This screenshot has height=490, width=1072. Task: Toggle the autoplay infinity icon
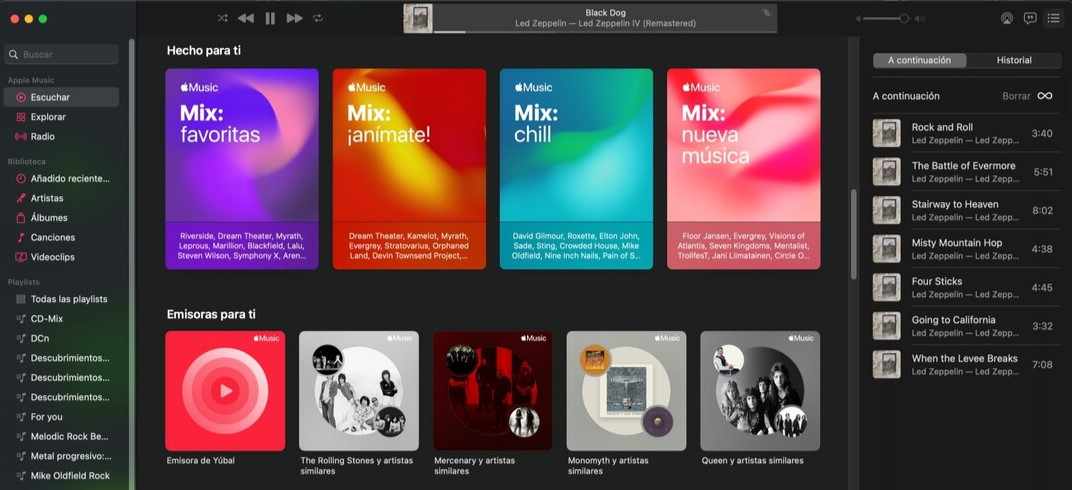[1044, 96]
